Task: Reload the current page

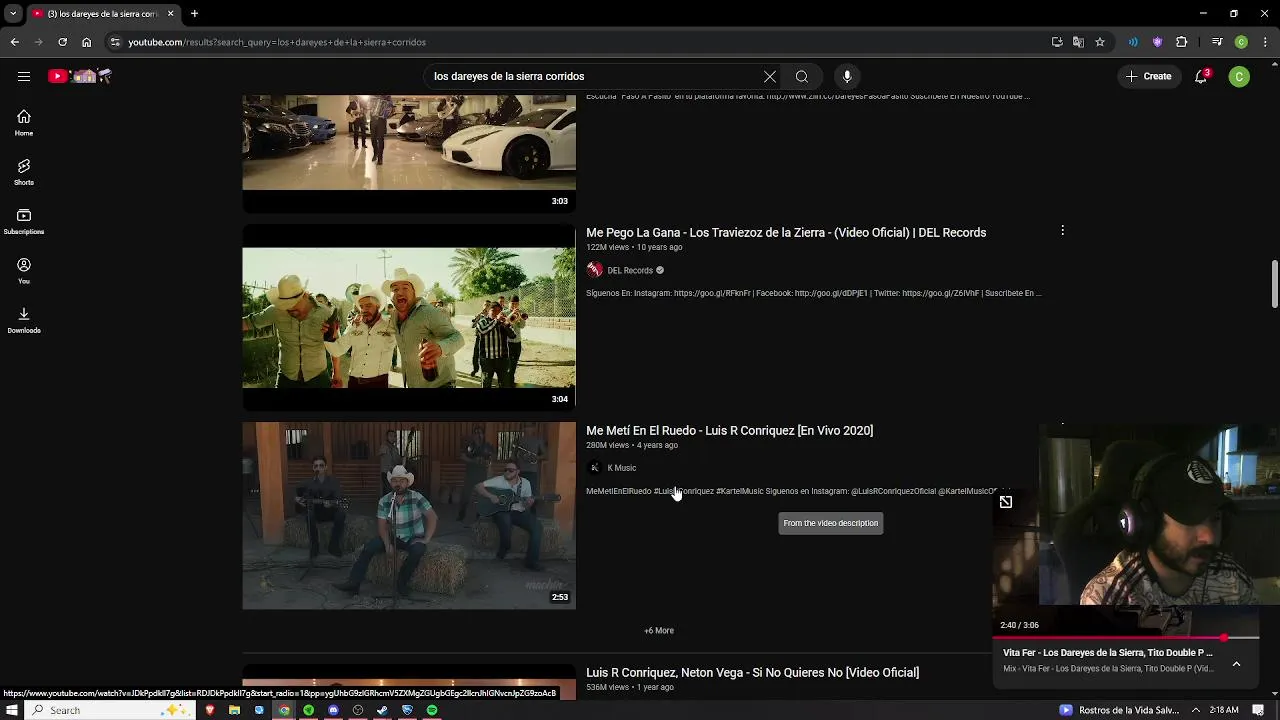Action: [62, 42]
